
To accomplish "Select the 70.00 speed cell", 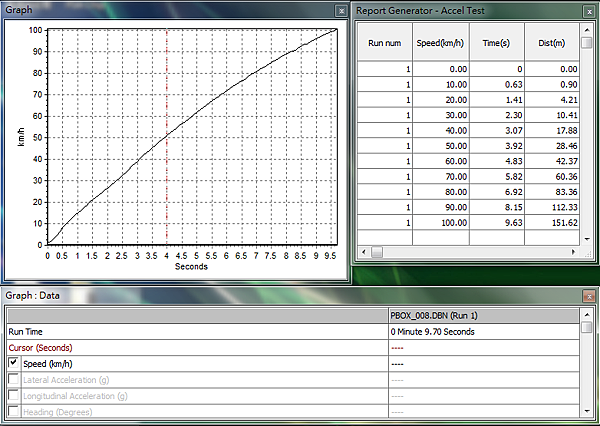I will pos(441,176).
